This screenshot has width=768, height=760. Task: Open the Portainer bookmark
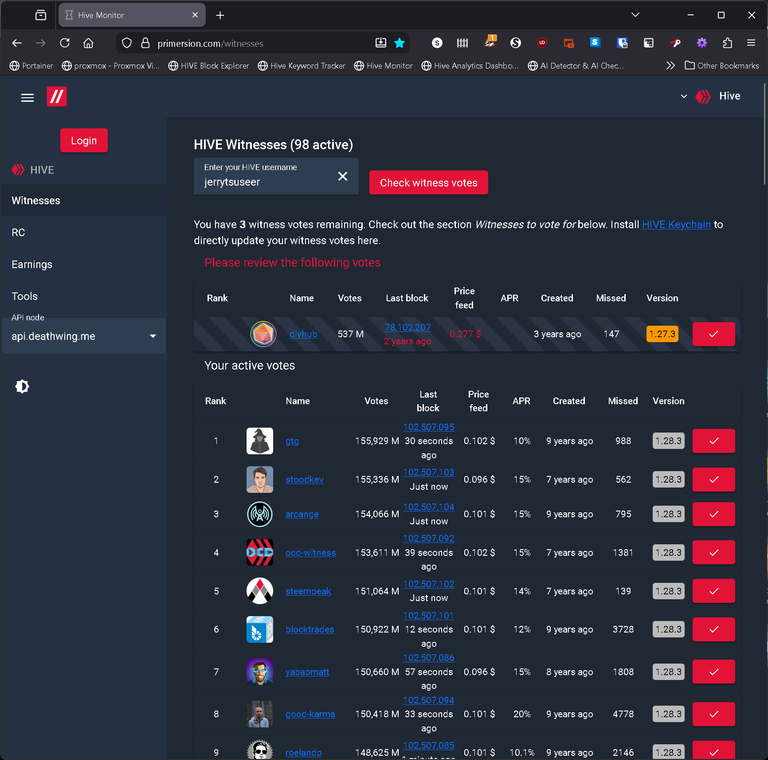click(x=31, y=66)
